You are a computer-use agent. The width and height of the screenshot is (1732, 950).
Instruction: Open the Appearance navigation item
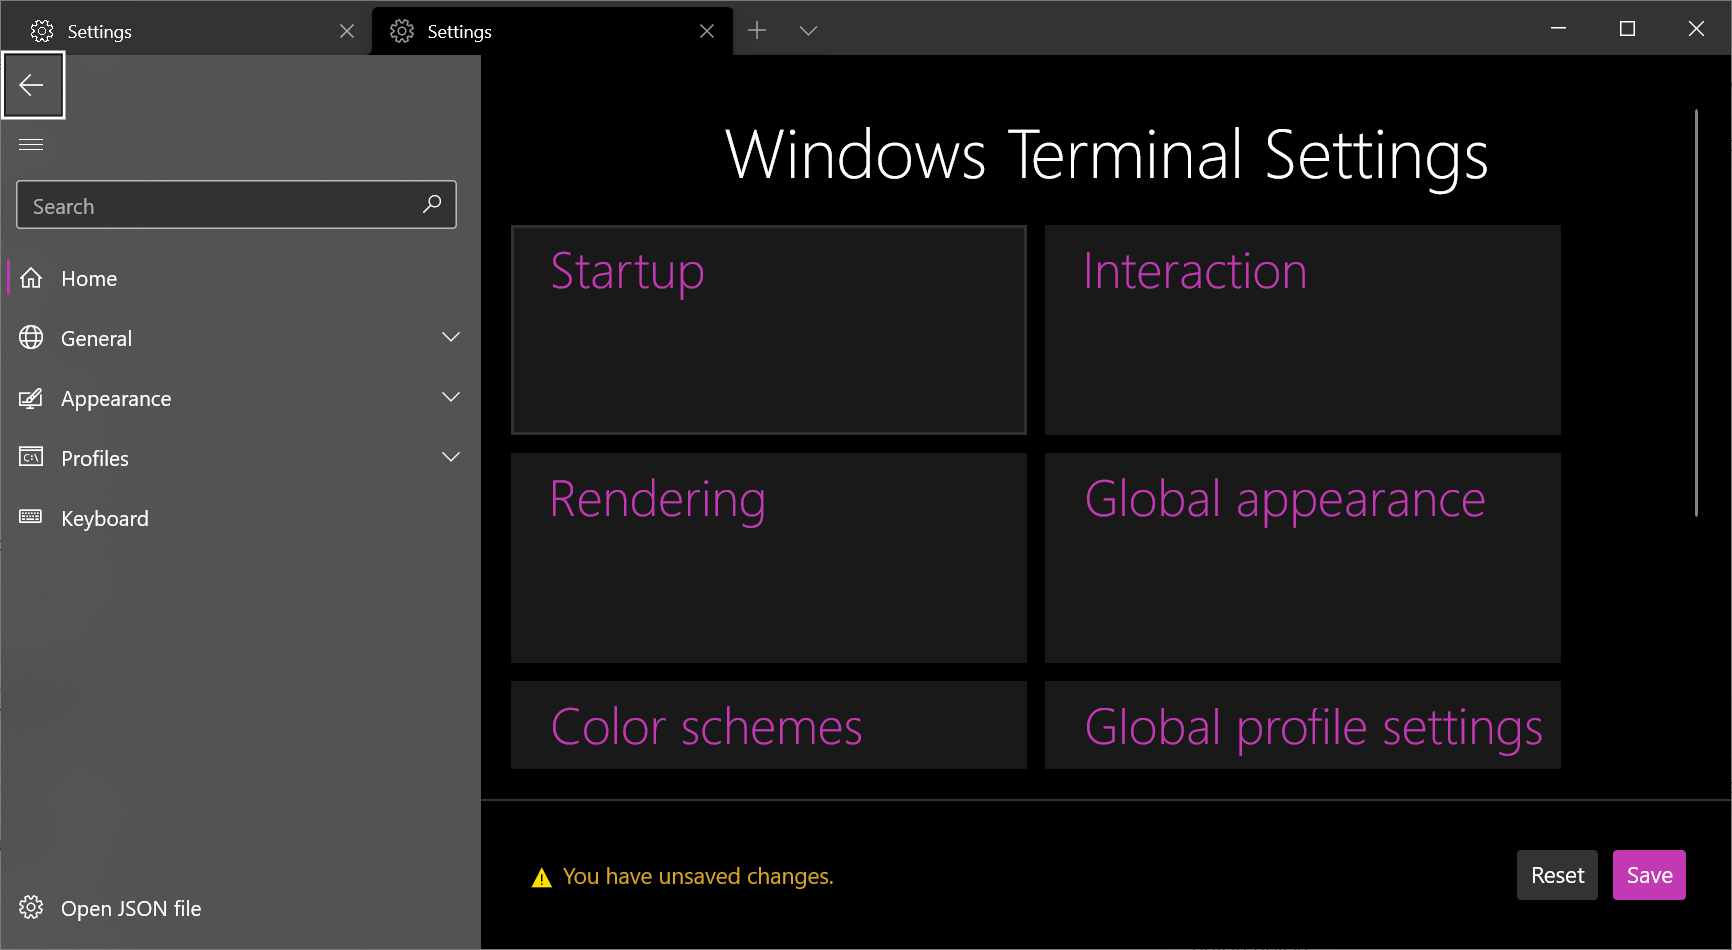pyautogui.click(x=240, y=398)
